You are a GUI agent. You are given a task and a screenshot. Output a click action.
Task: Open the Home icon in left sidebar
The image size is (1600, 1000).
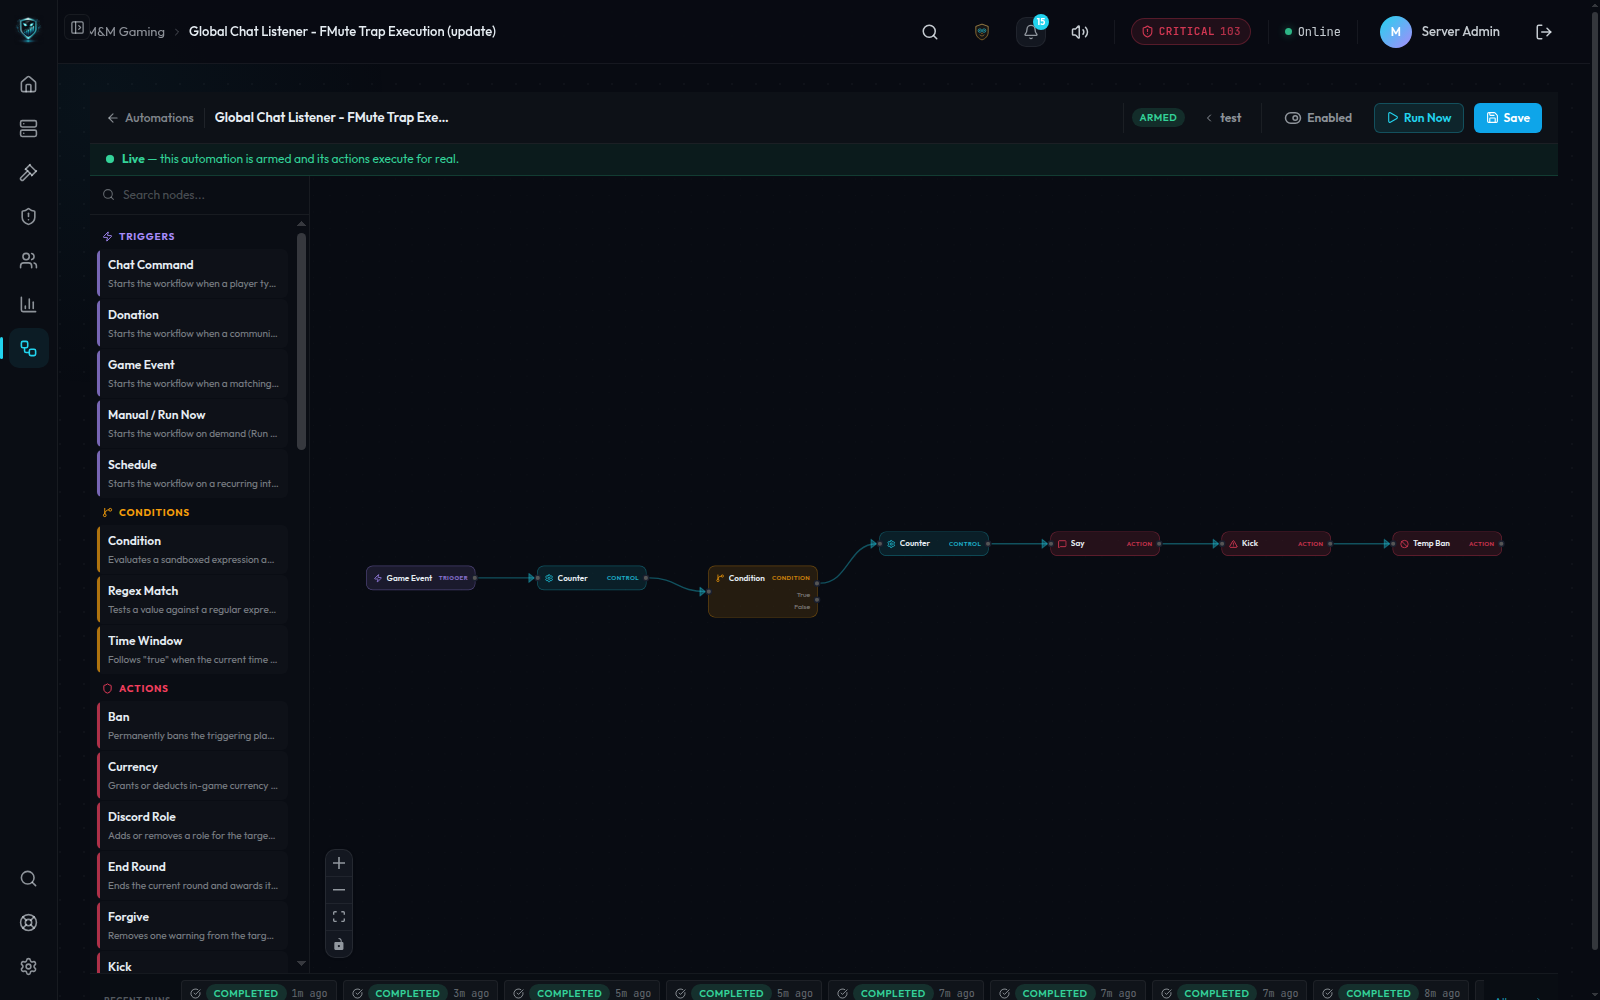[x=28, y=84]
